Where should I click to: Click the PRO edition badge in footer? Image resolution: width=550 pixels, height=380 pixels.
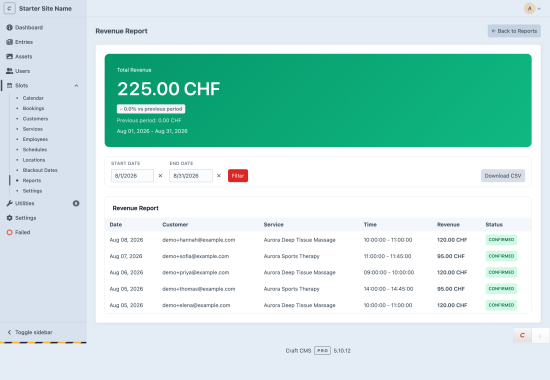pyautogui.click(x=322, y=351)
